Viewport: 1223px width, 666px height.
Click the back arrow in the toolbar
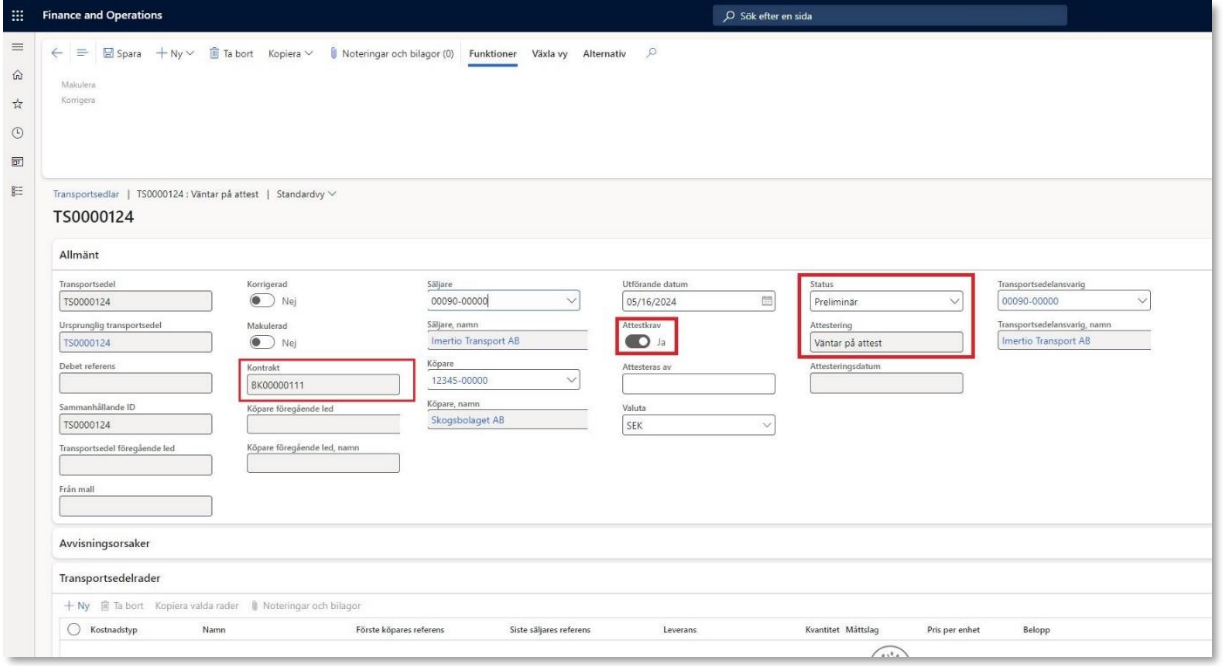point(58,53)
